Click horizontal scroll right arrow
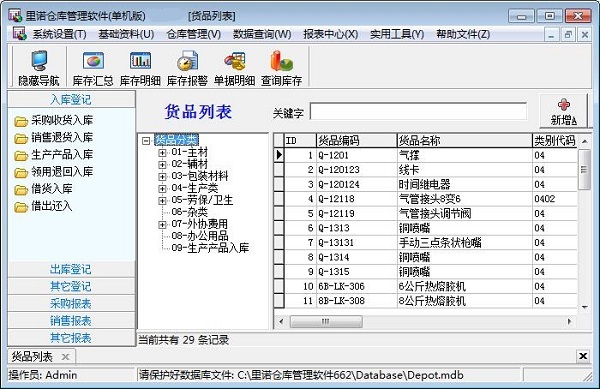600x389 pixels. (x=569, y=321)
